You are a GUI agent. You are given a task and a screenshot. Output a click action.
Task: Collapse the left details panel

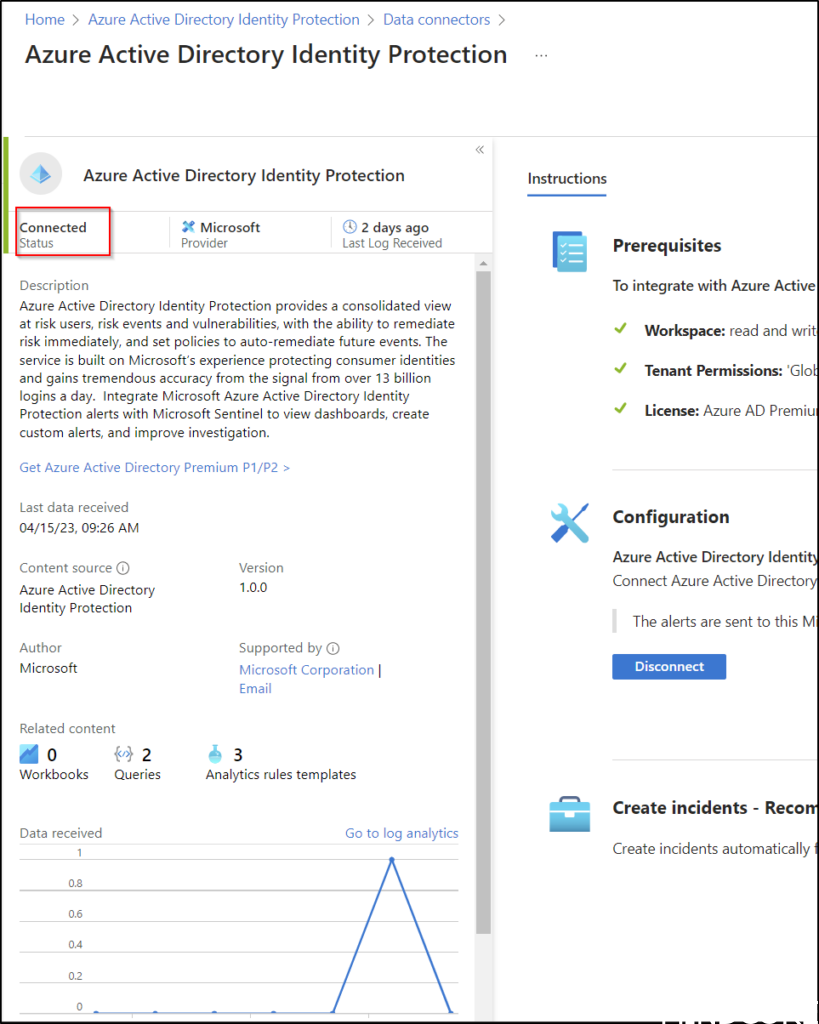click(479, 150)
